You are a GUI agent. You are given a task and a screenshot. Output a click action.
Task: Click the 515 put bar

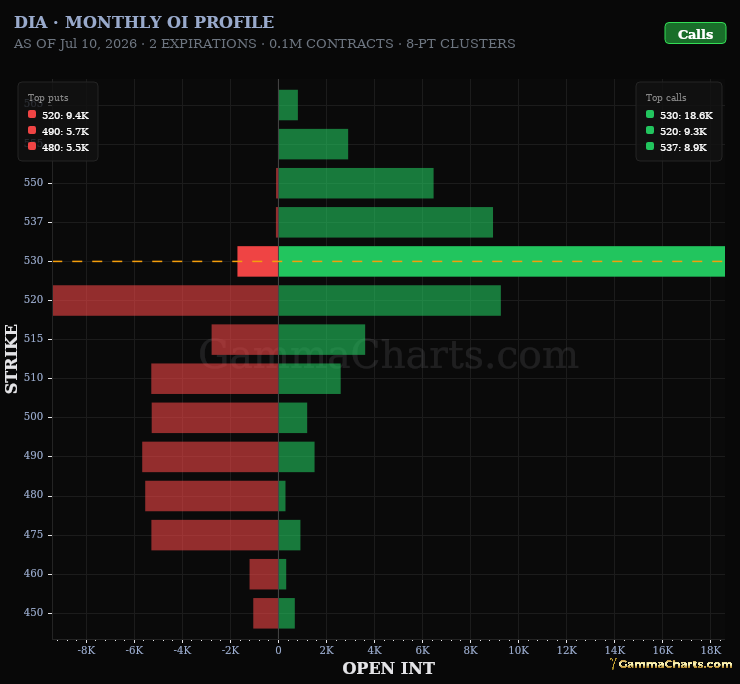pos(245,339)
